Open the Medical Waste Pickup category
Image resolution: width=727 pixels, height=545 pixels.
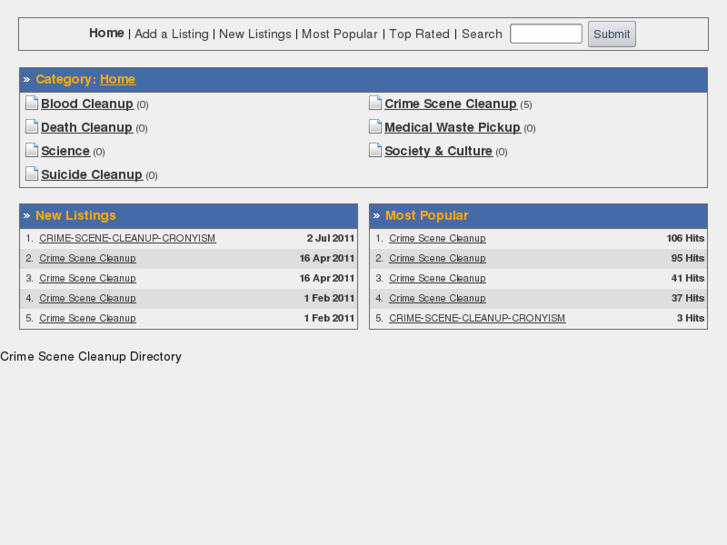tap(453, 128)
